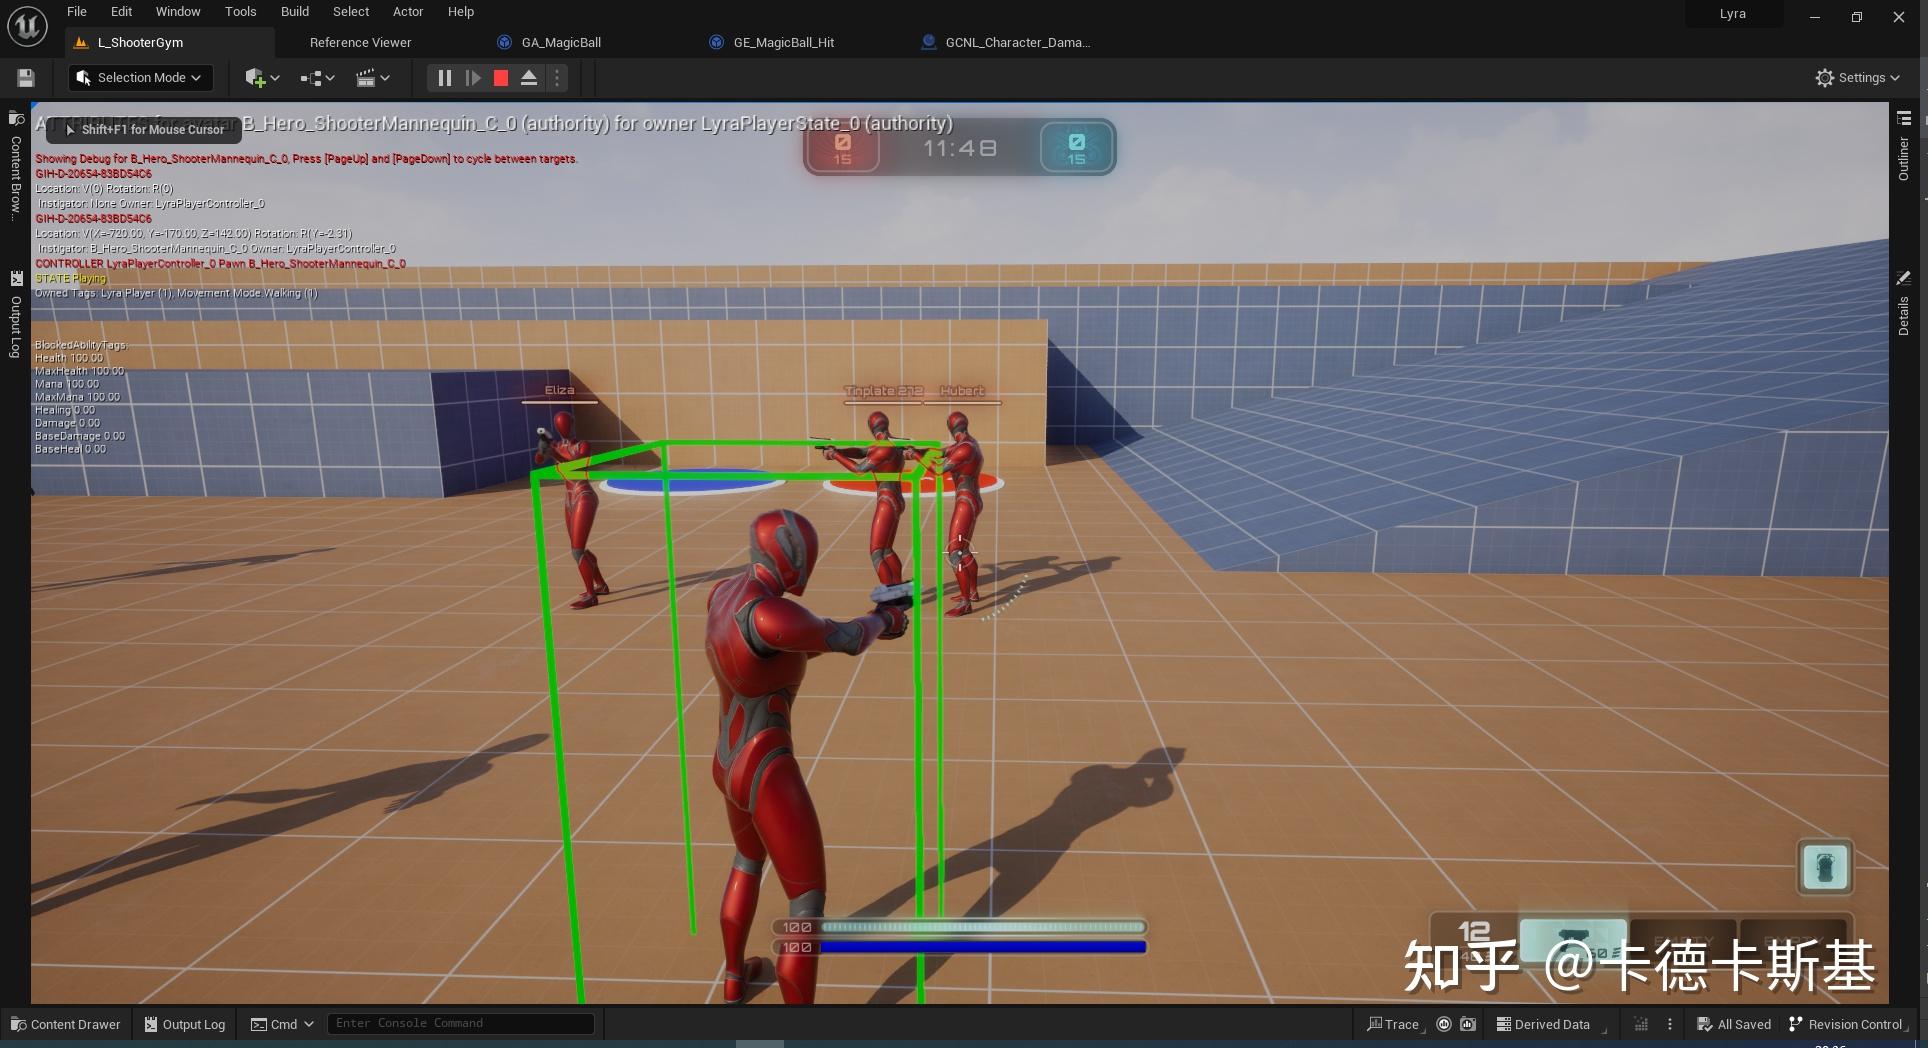1928x1048 pixels.
Task: Open the File menu
Action: pyautogui.click(x=77, y=12)
